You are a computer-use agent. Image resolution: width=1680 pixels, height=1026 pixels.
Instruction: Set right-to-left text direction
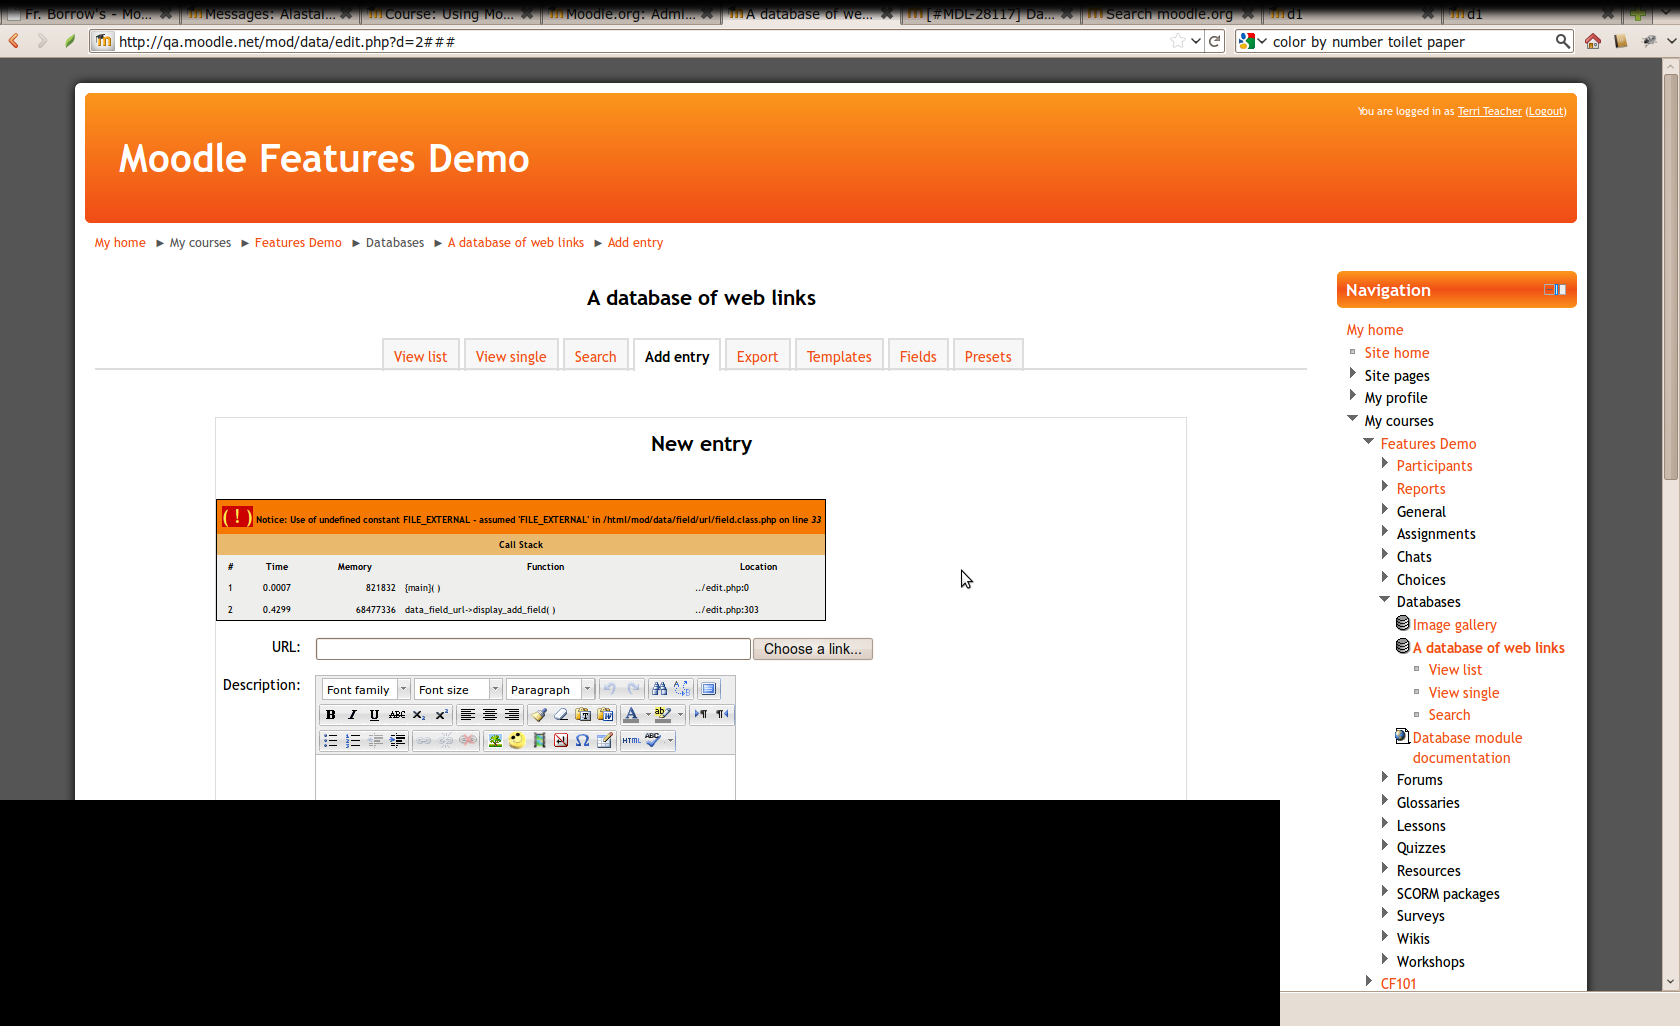click(x=722, y=714)
